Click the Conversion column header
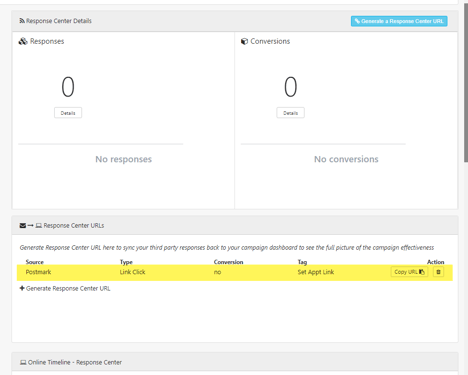 228,262
